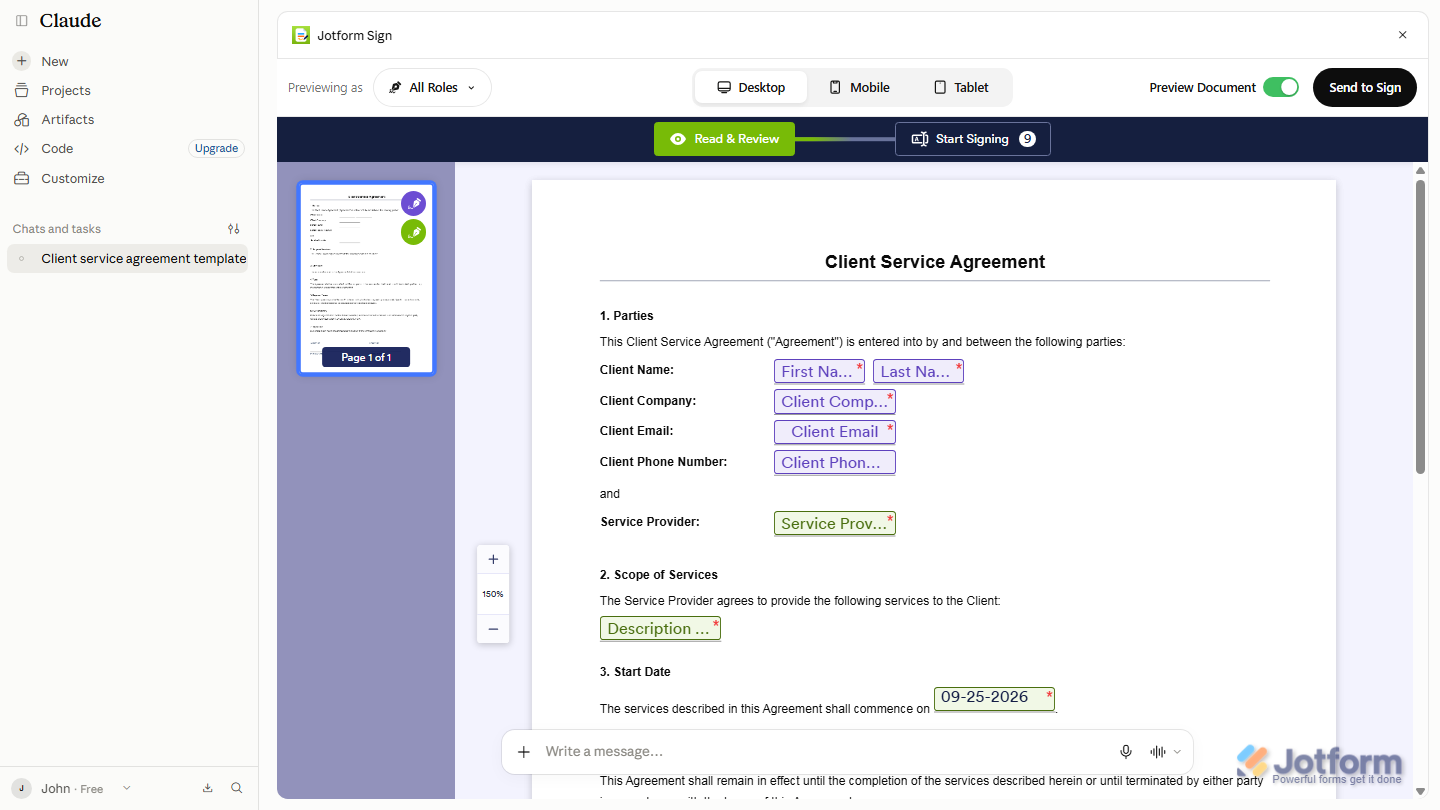Open the Customize section
Image resolution: width=1440 pixels, height=810 pixels.
72,178
